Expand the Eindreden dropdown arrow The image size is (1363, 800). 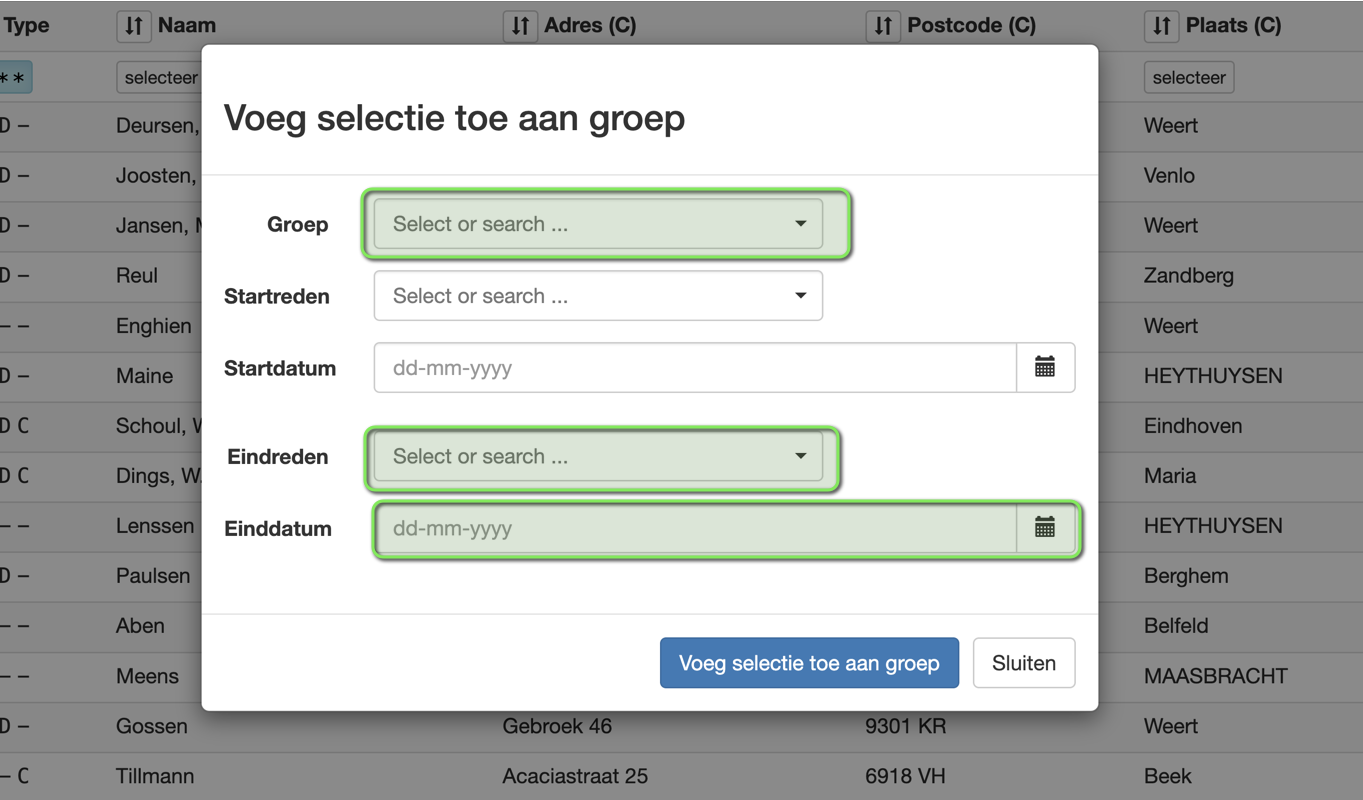800,456
